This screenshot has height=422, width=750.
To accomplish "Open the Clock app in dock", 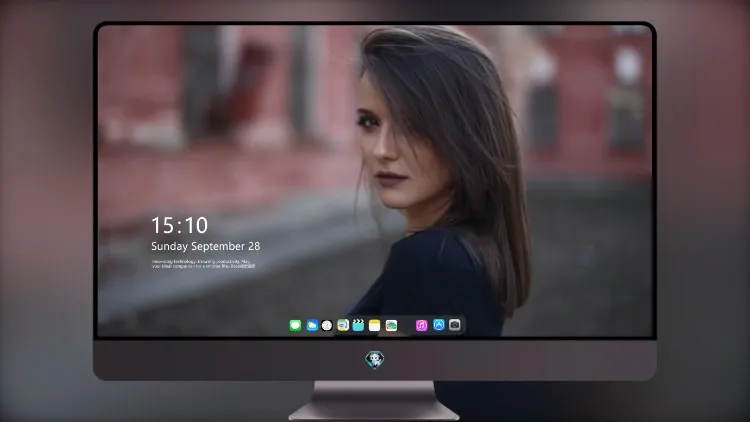I will tap(327, 325).
